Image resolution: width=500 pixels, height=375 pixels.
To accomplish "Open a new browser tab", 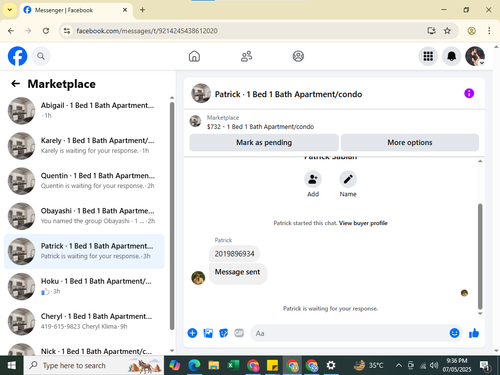I will click(x=142, y=10).
